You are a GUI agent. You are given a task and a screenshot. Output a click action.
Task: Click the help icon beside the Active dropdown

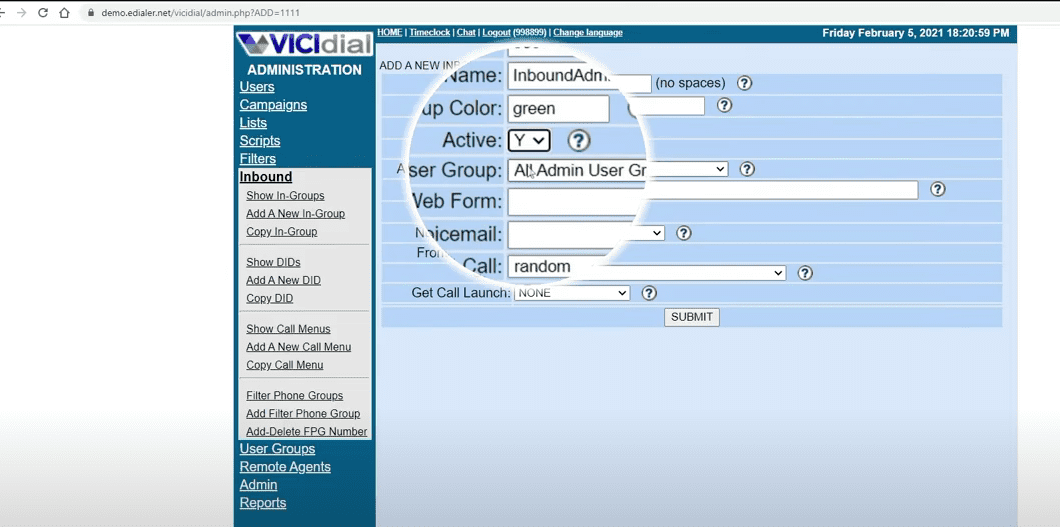pos(578,141)
